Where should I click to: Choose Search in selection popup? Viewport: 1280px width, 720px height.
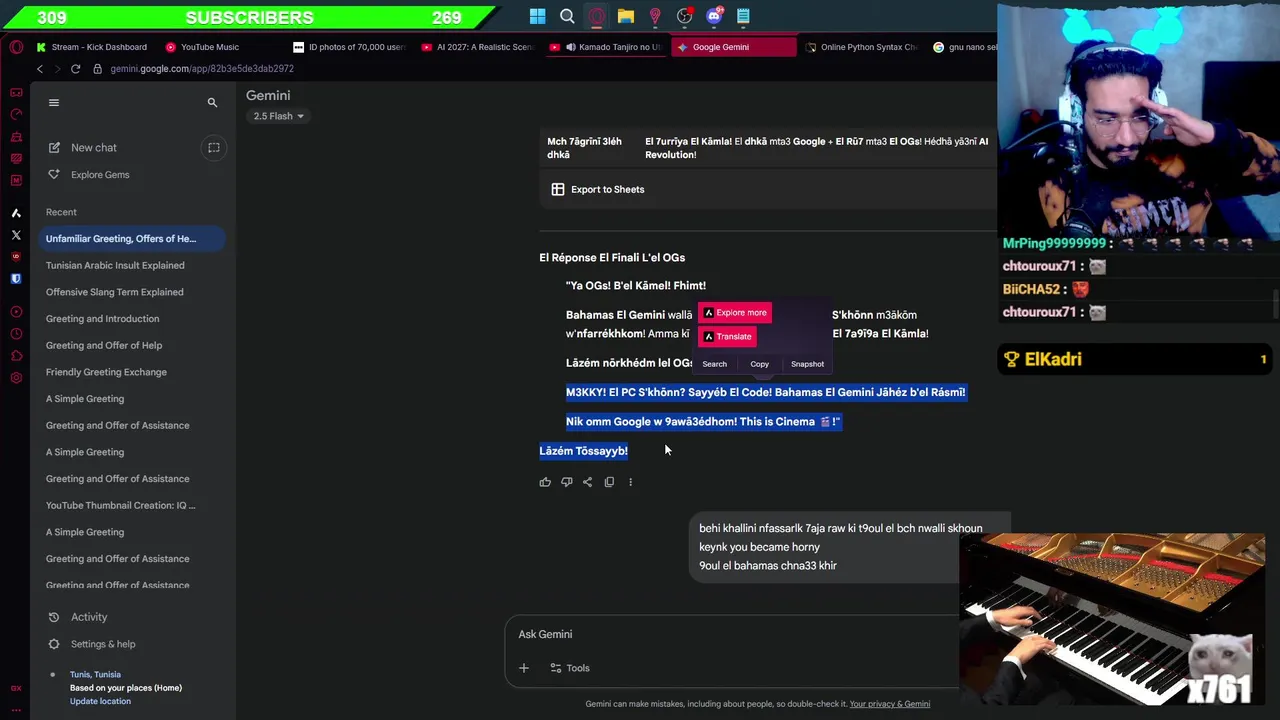[714, 364]
